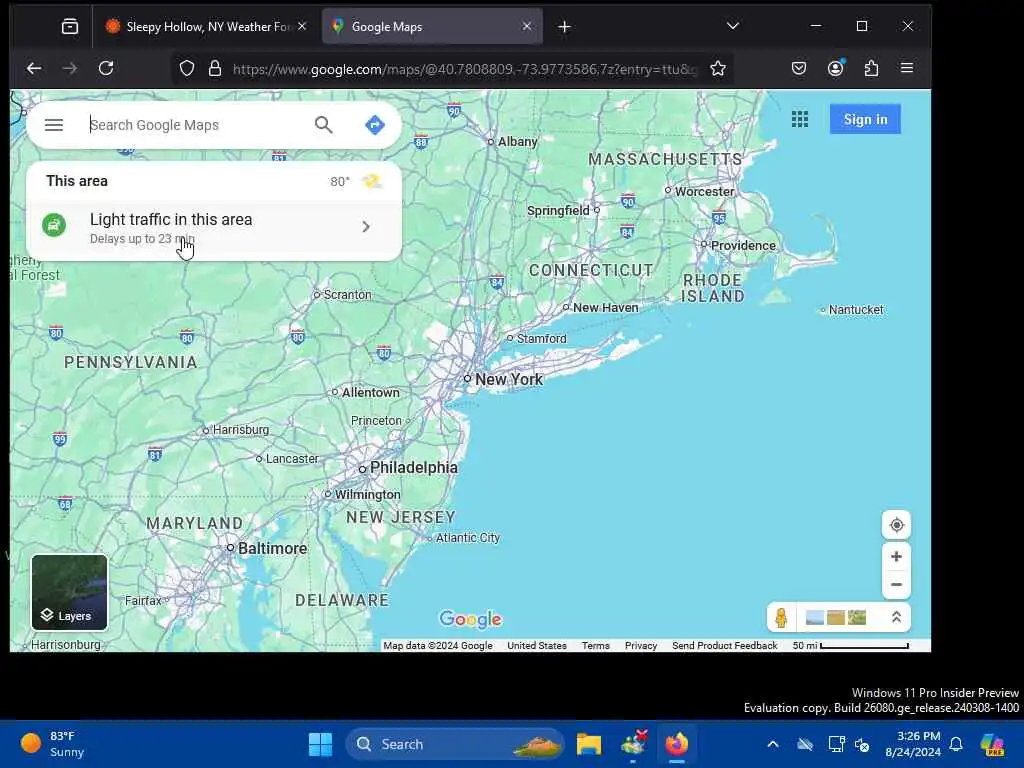The width and height of the screenshot is (1024, 768).
Task: Click the taskbar Search box
Action: point(455,744)
